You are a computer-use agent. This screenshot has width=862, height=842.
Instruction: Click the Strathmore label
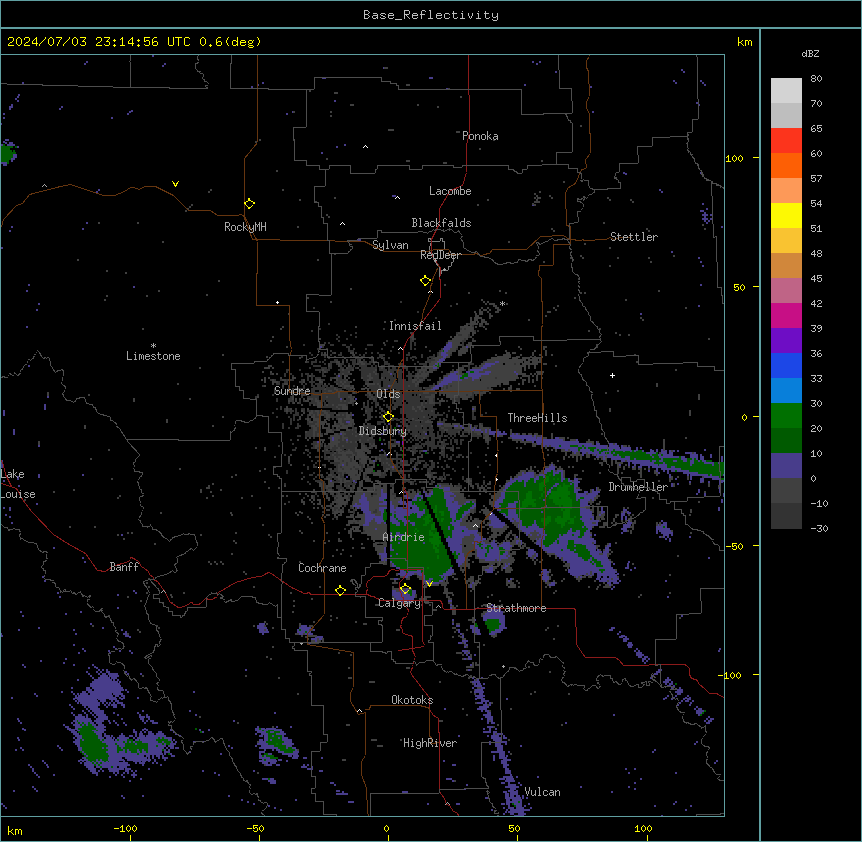pos(516,608)
